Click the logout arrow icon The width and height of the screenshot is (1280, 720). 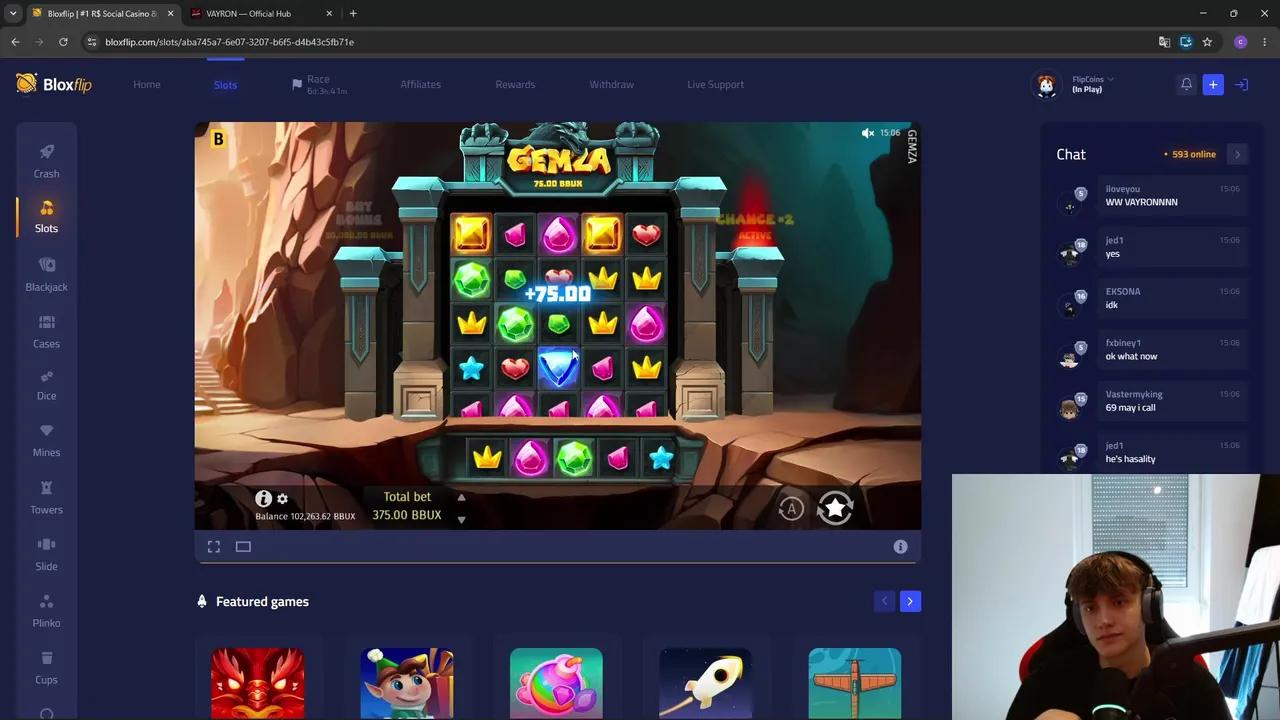pyautogui.click(x=1241, y=85)
